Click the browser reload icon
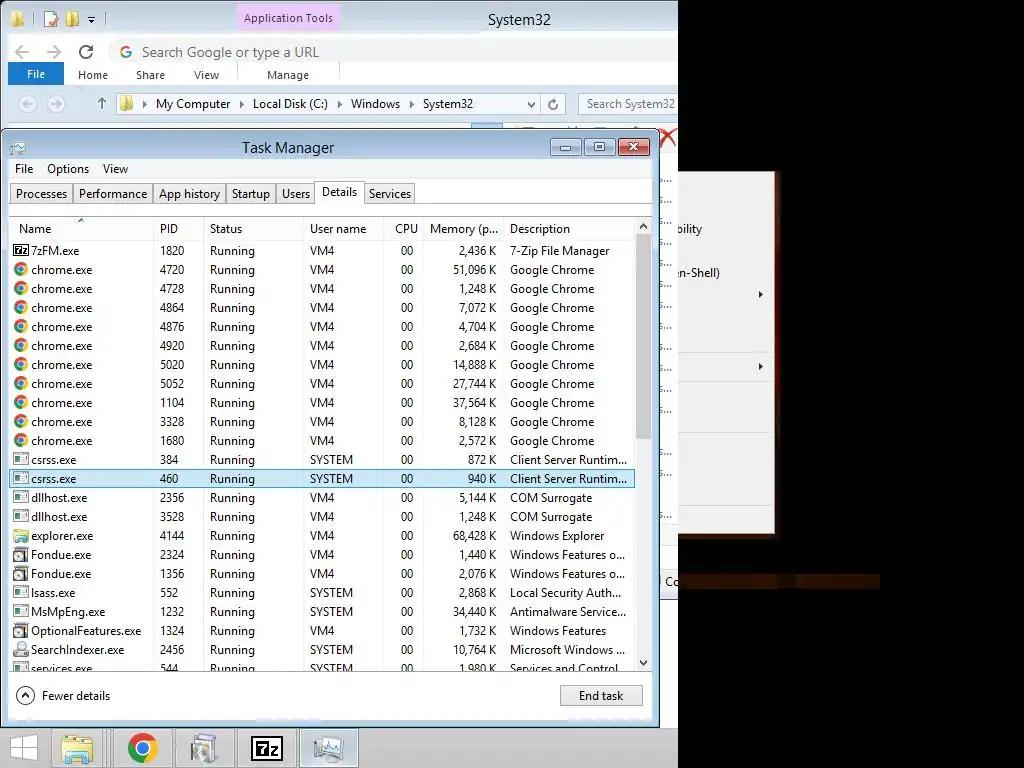1024x768 pixels. coord(86,52)
